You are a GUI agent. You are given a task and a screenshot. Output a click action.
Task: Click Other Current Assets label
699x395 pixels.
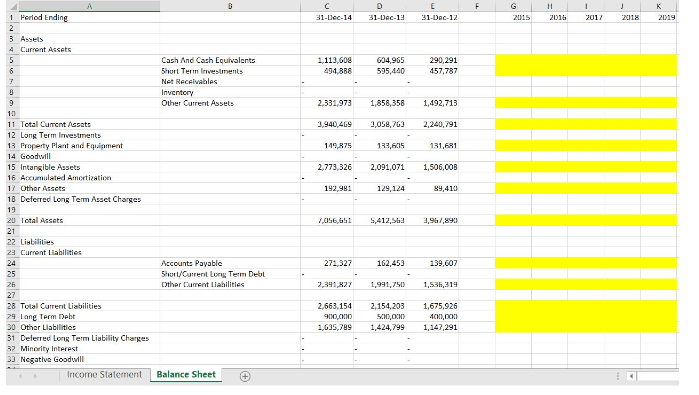(197, 103)
